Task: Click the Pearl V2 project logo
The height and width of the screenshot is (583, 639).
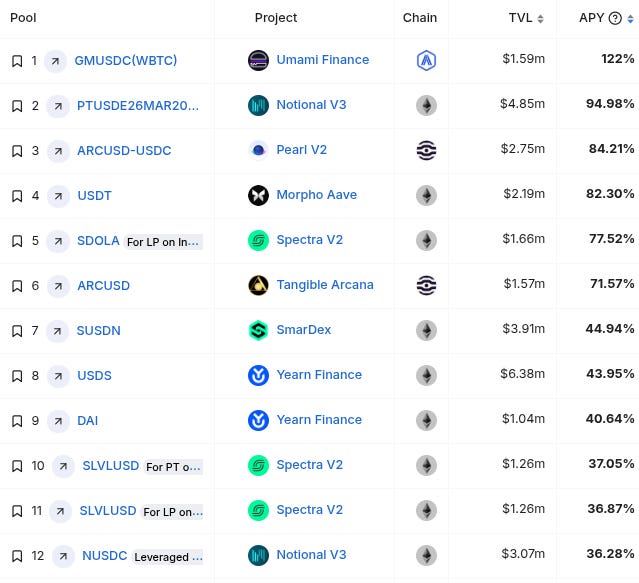Action: coord(258,150)
